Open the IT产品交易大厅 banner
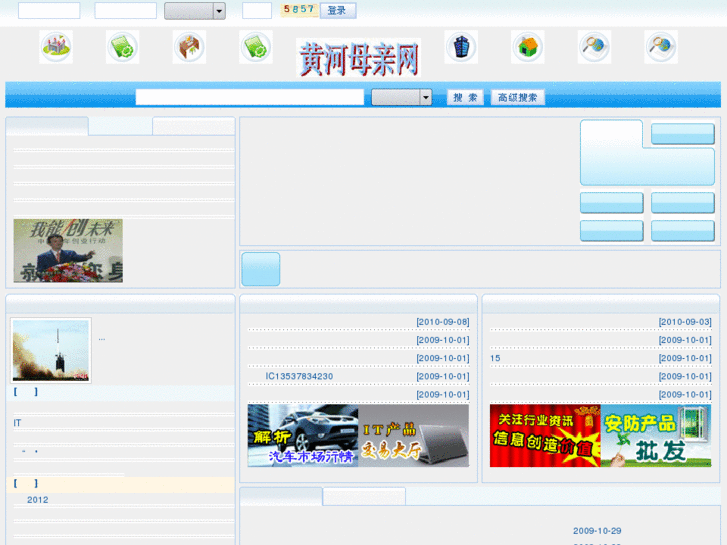The width and height of the screenshot is (727, 545). (414, 436)
